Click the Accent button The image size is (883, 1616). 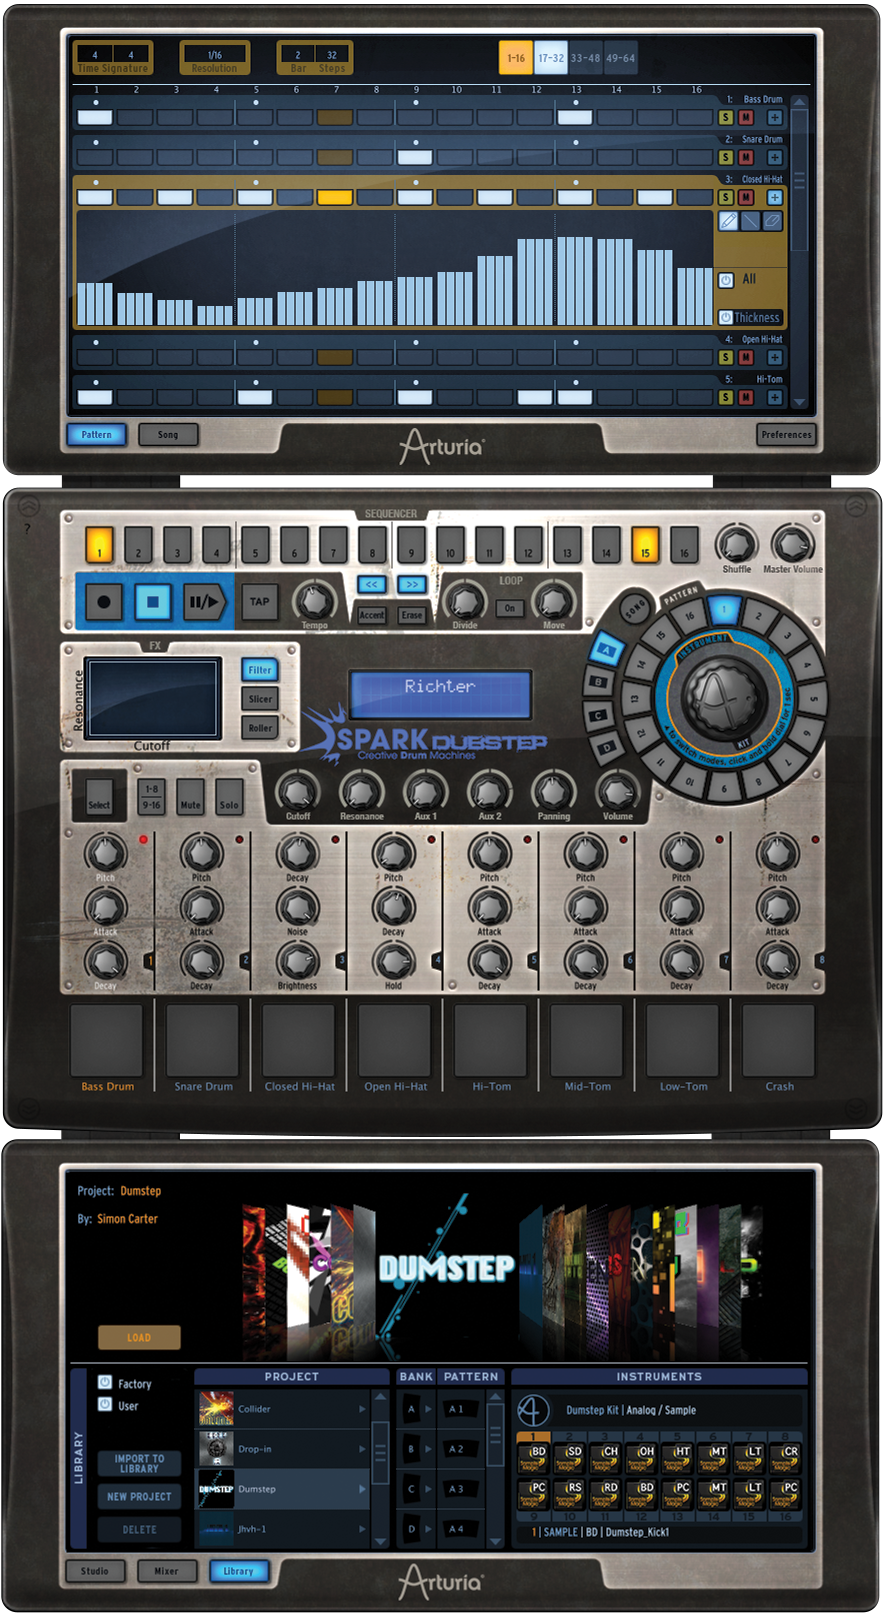371,615
